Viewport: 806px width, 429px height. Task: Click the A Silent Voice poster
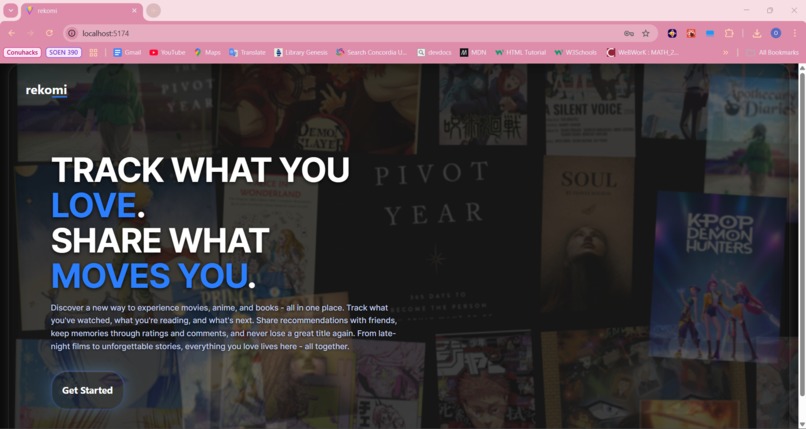click(590, 110)
